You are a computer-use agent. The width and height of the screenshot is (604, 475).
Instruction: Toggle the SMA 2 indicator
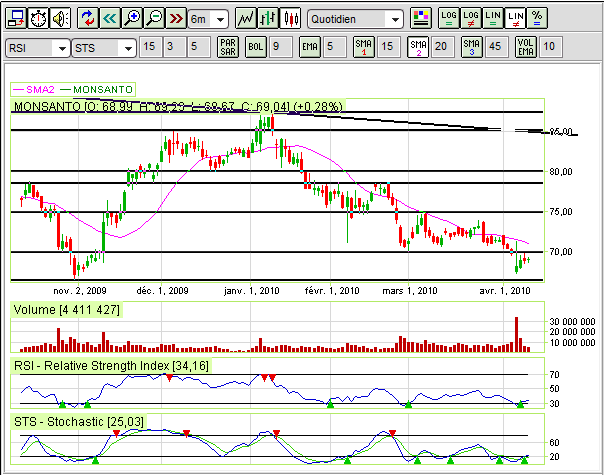418,47
